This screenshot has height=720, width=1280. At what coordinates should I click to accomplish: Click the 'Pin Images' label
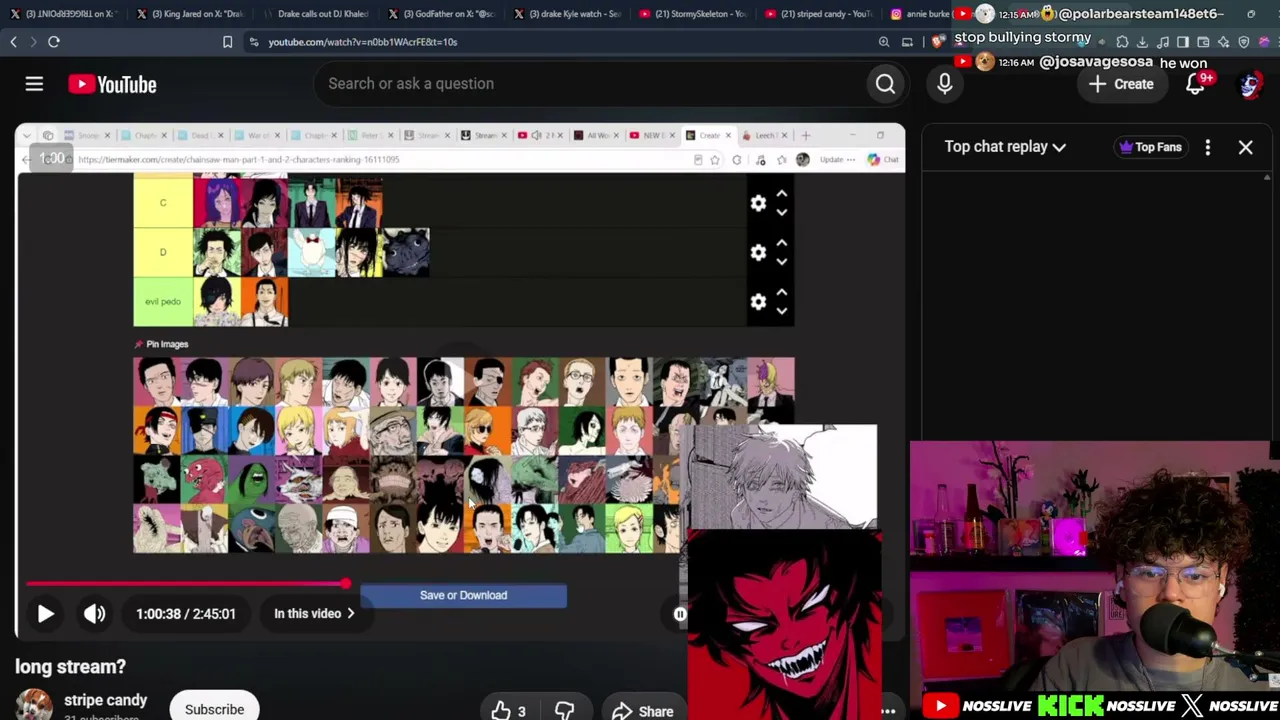point(161,344)
